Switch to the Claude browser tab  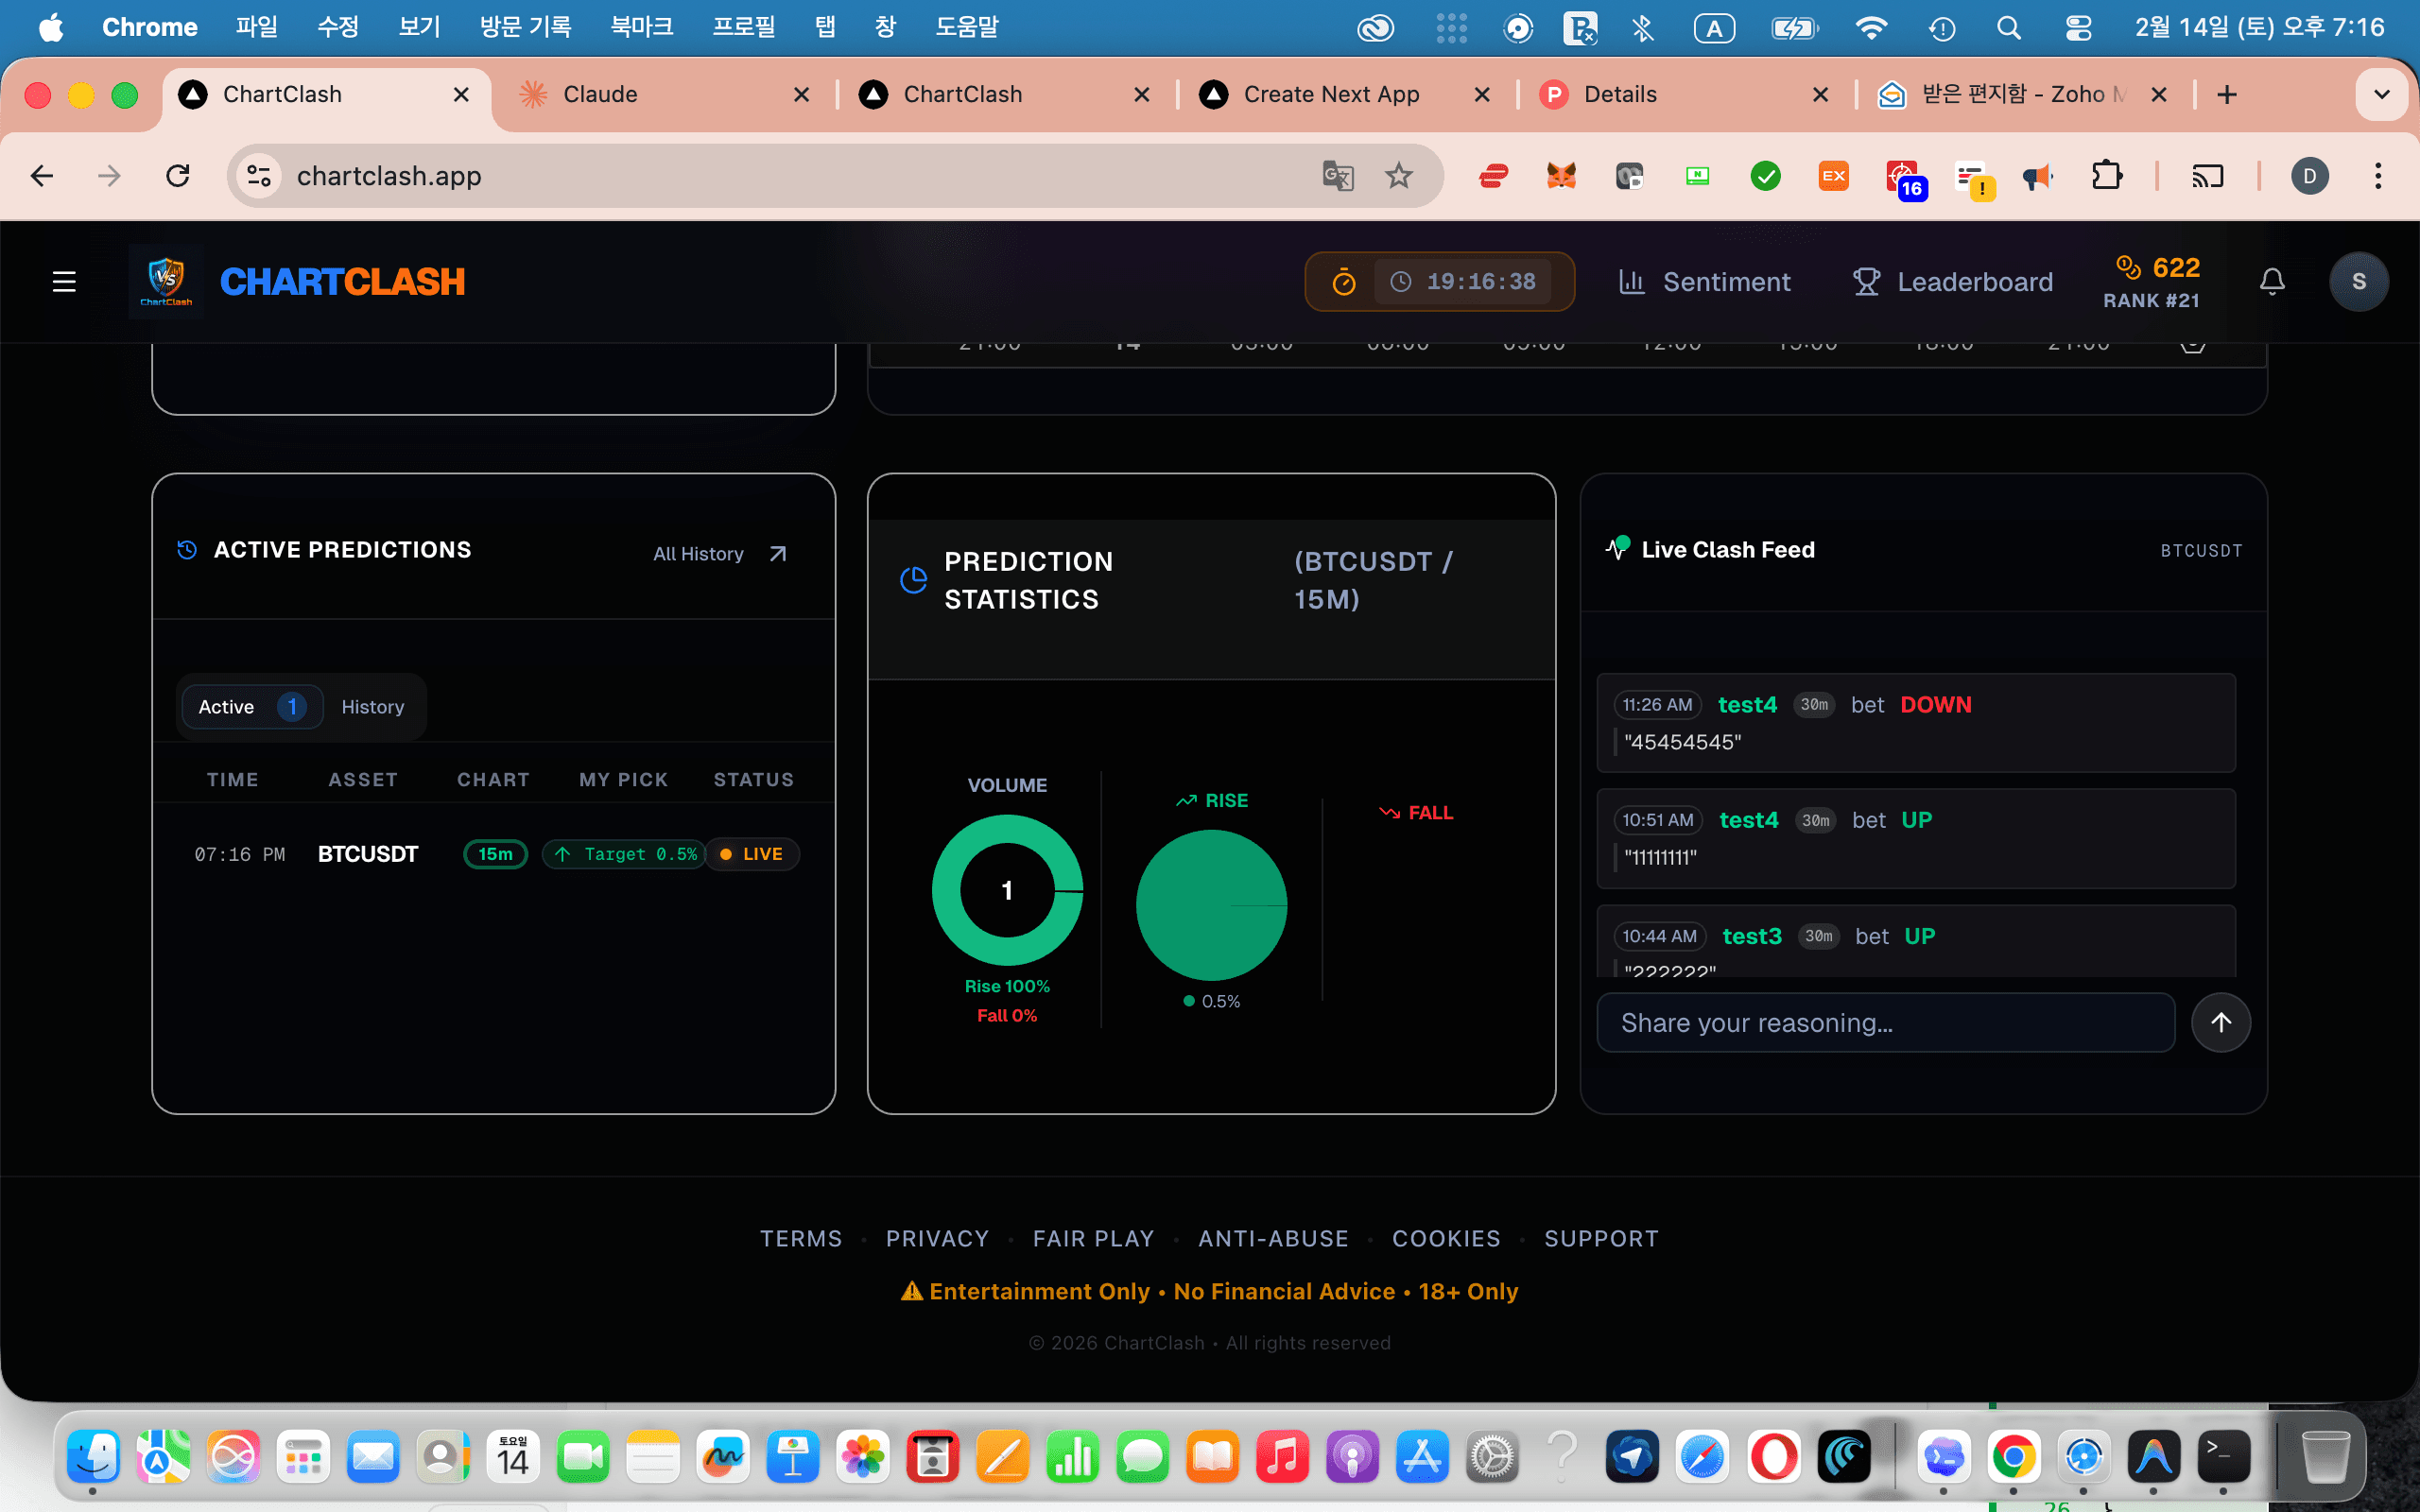[600, 93]
